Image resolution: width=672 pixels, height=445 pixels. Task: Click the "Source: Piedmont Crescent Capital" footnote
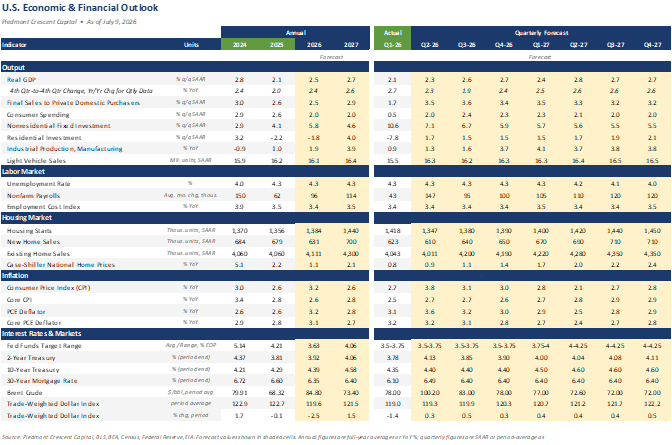(x=273, y=437)
